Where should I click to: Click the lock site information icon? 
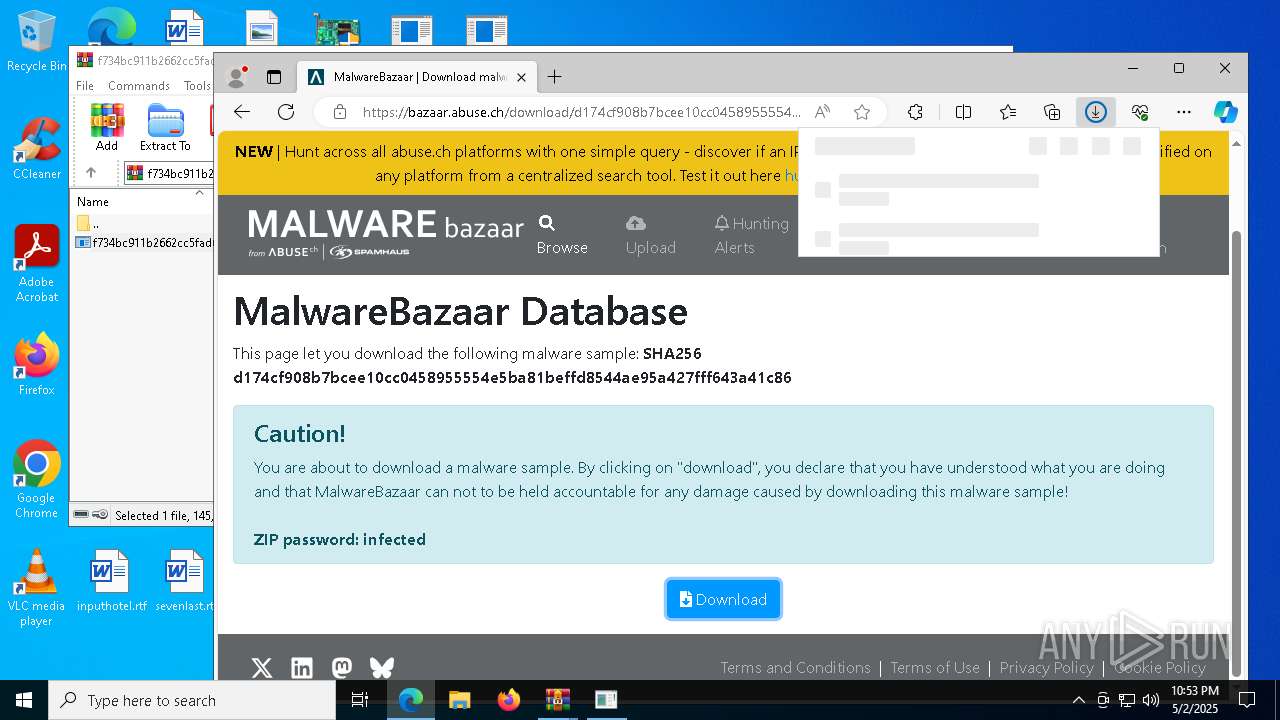pos(340,112)
